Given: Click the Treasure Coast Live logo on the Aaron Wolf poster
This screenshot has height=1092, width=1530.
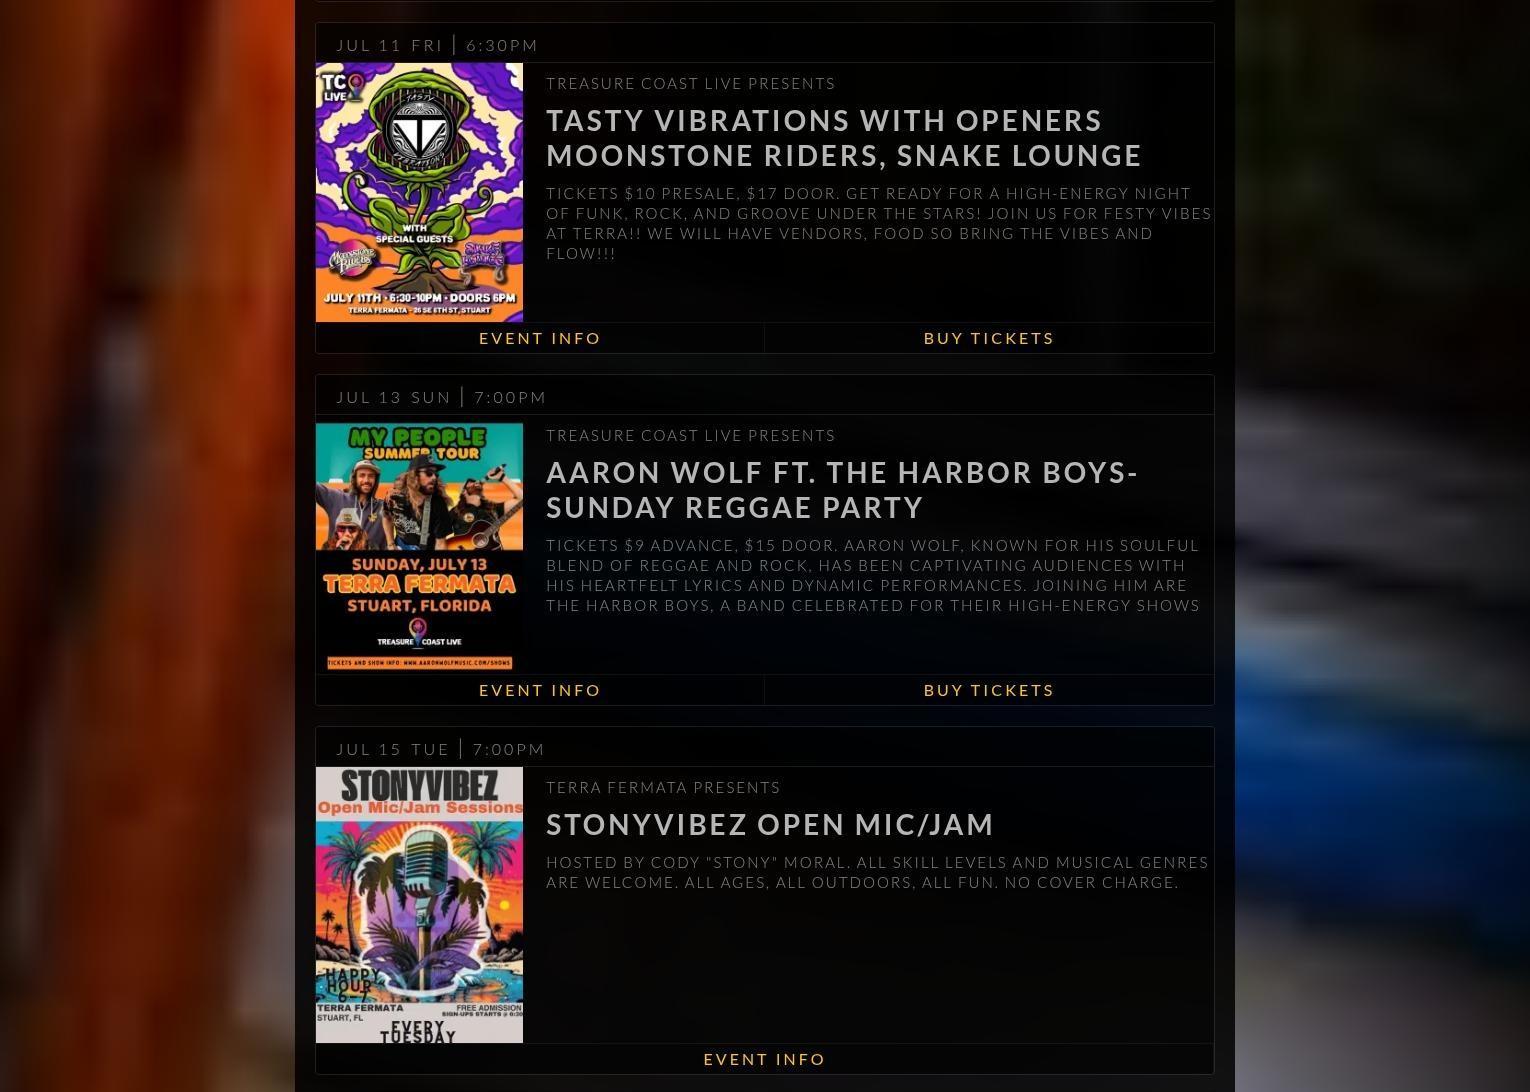Looking at the screenshot, I should (x=419, y=635).
